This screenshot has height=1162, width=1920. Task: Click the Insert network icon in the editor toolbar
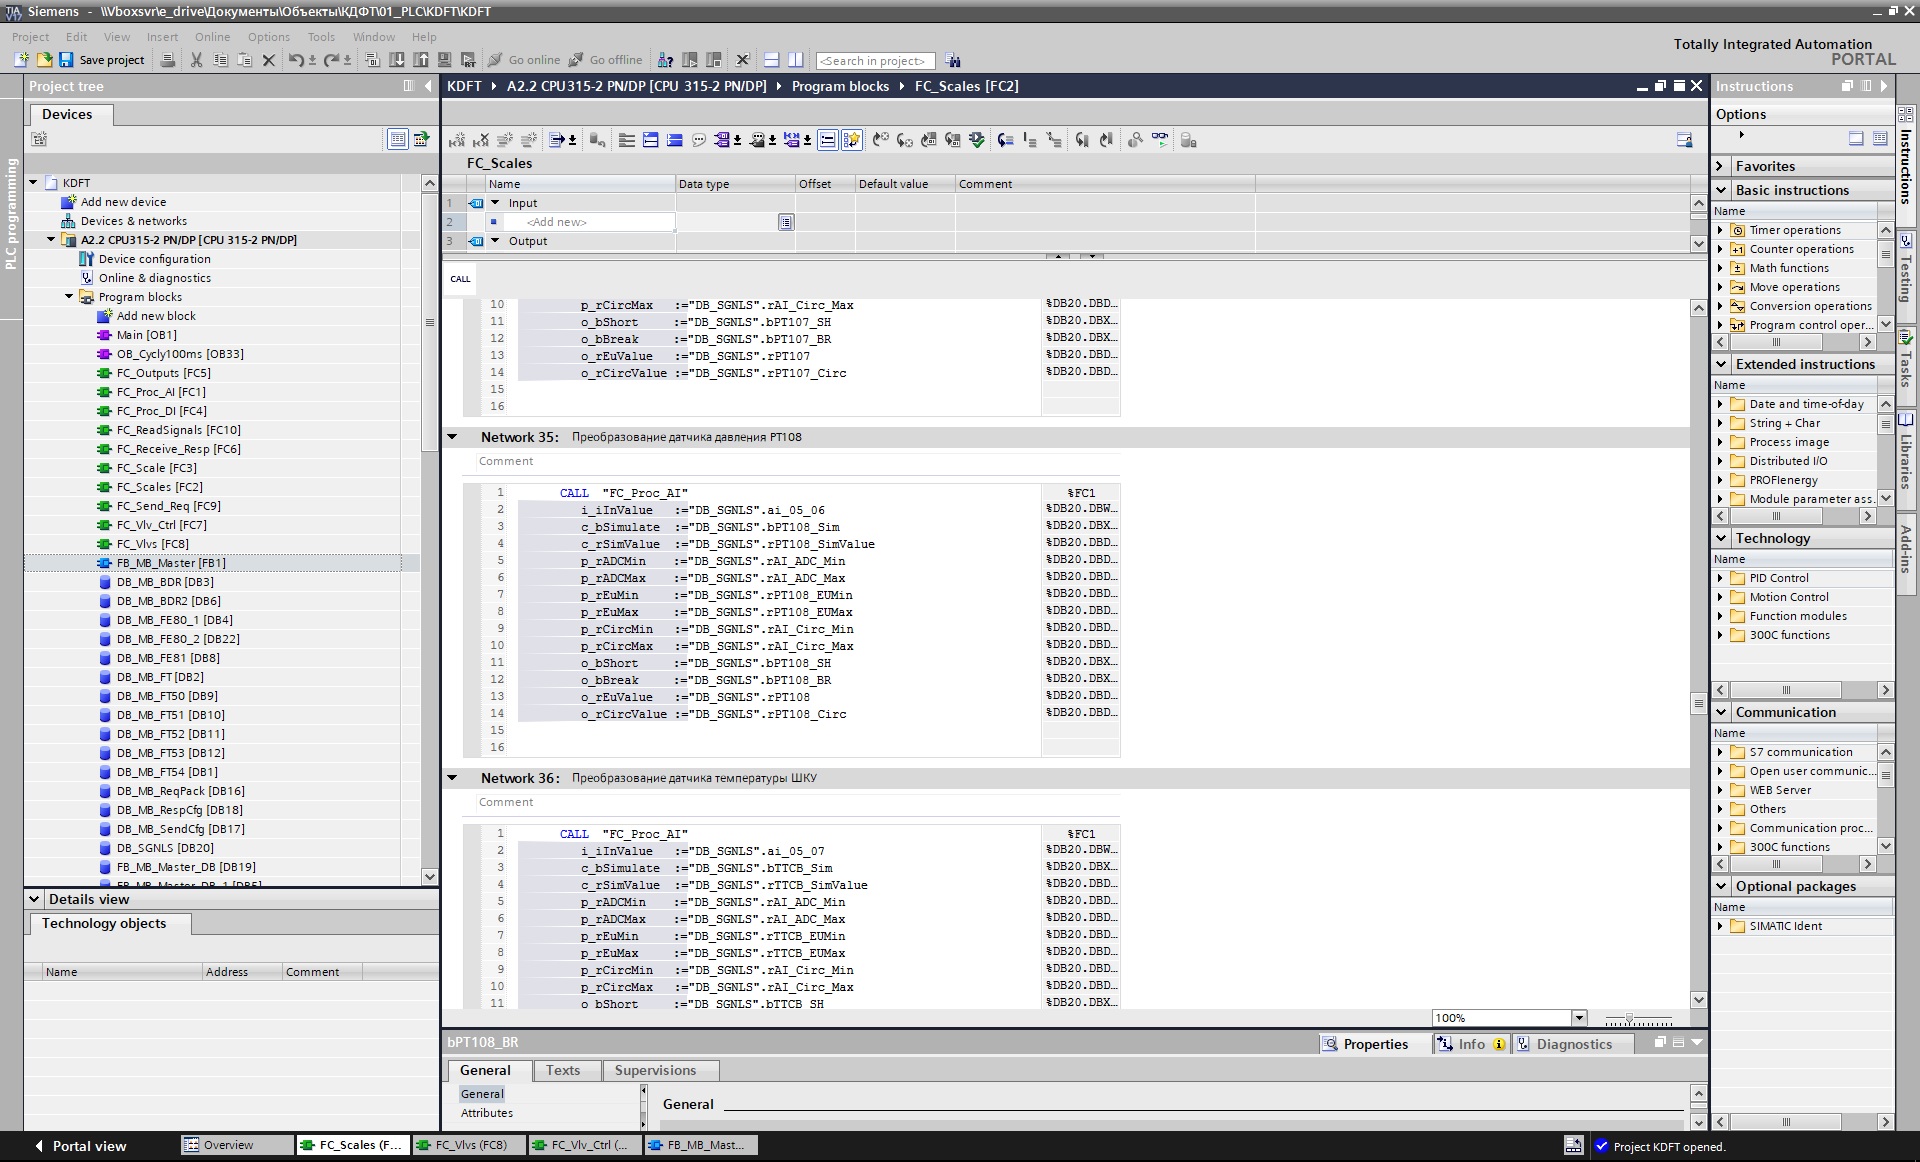point(457,140)
